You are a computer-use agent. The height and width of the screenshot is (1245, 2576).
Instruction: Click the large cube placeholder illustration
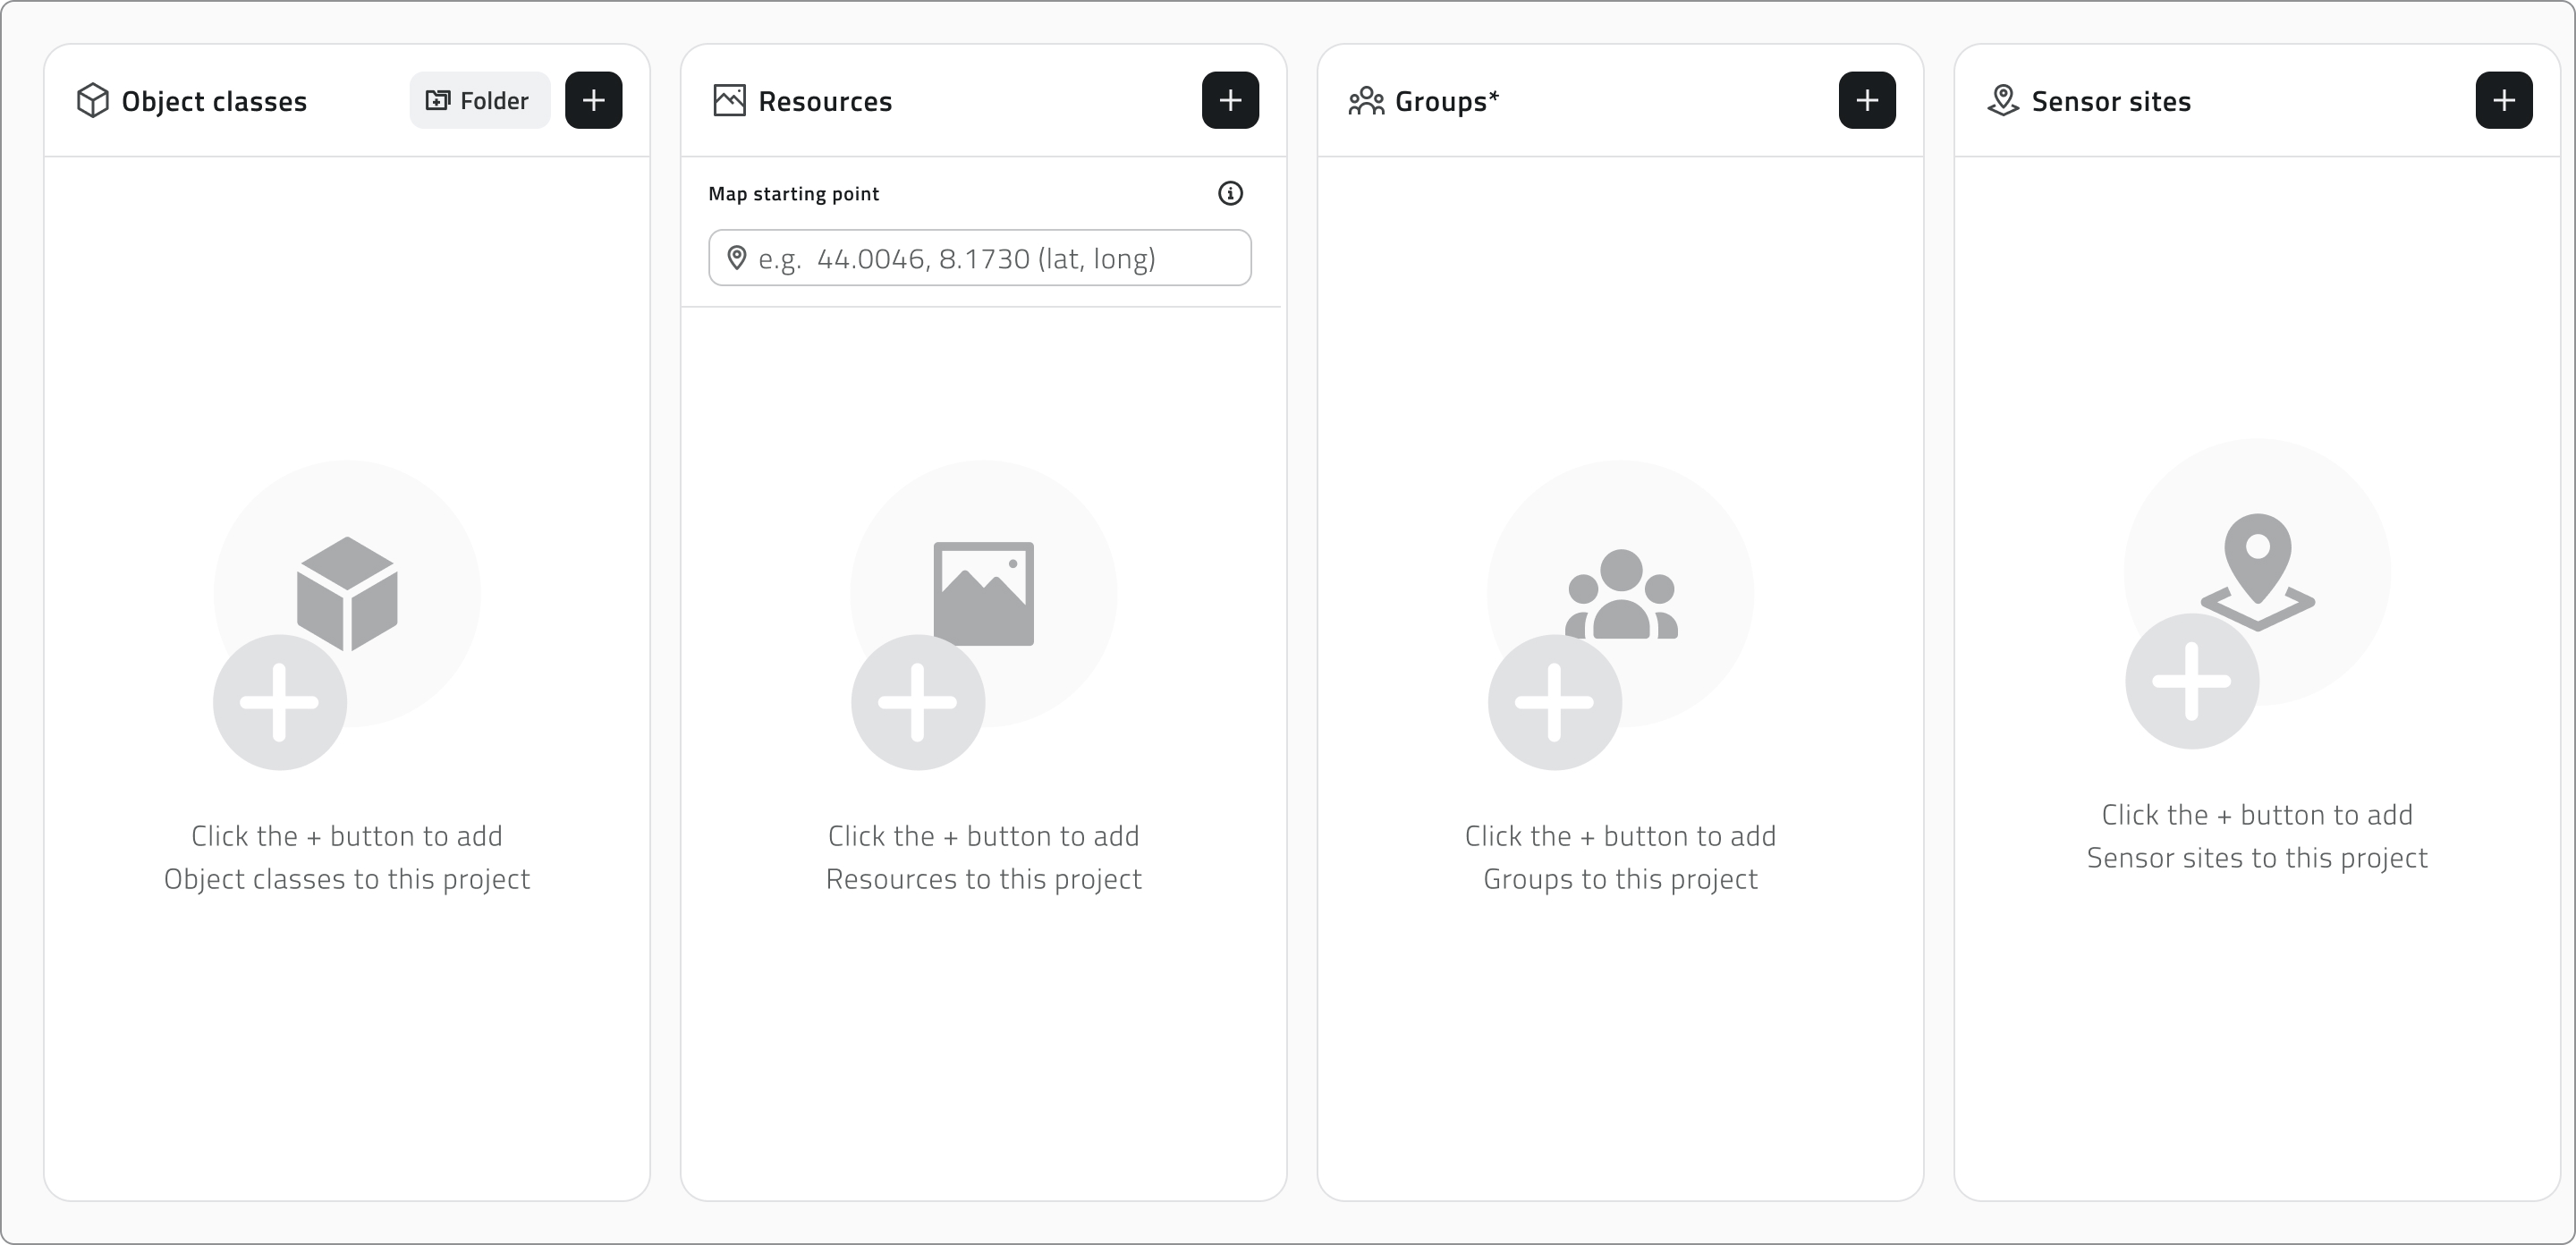347,594
